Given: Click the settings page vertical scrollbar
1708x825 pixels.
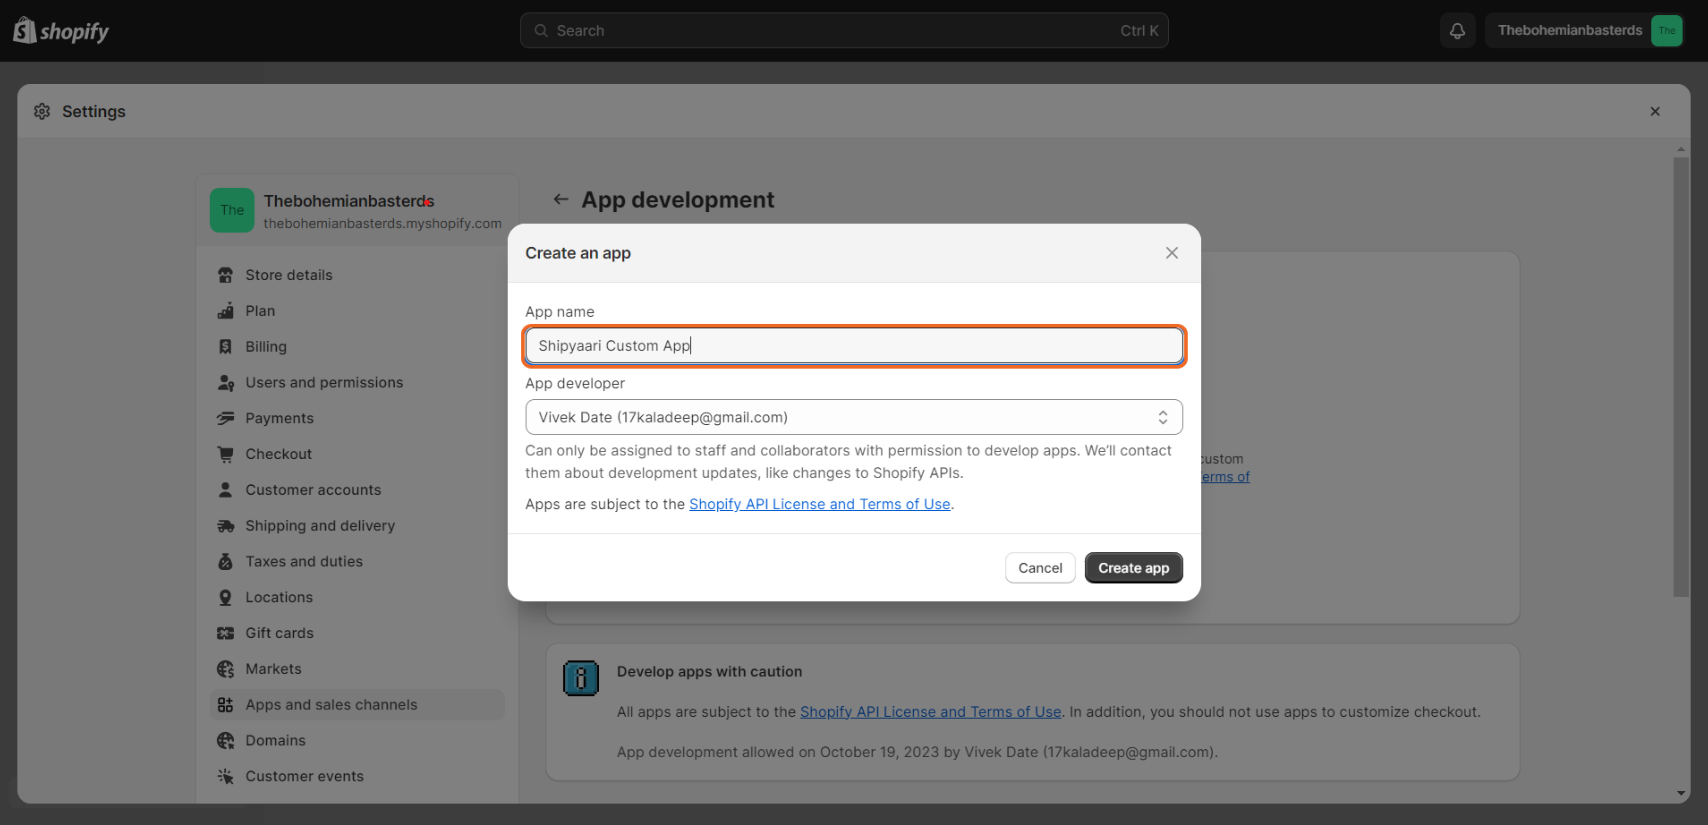Looking at the screenshot, I should 1681,377.
